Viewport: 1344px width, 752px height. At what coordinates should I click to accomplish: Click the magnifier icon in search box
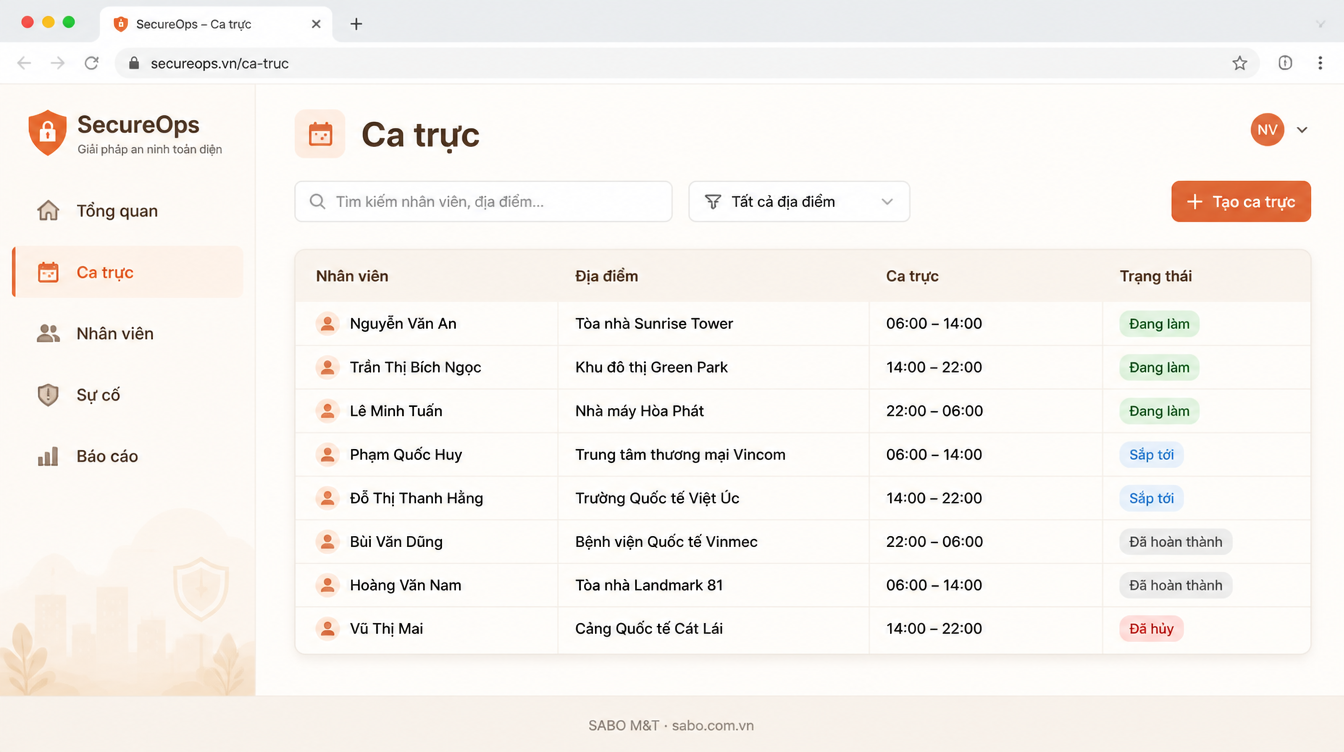(x=317, y=202)
